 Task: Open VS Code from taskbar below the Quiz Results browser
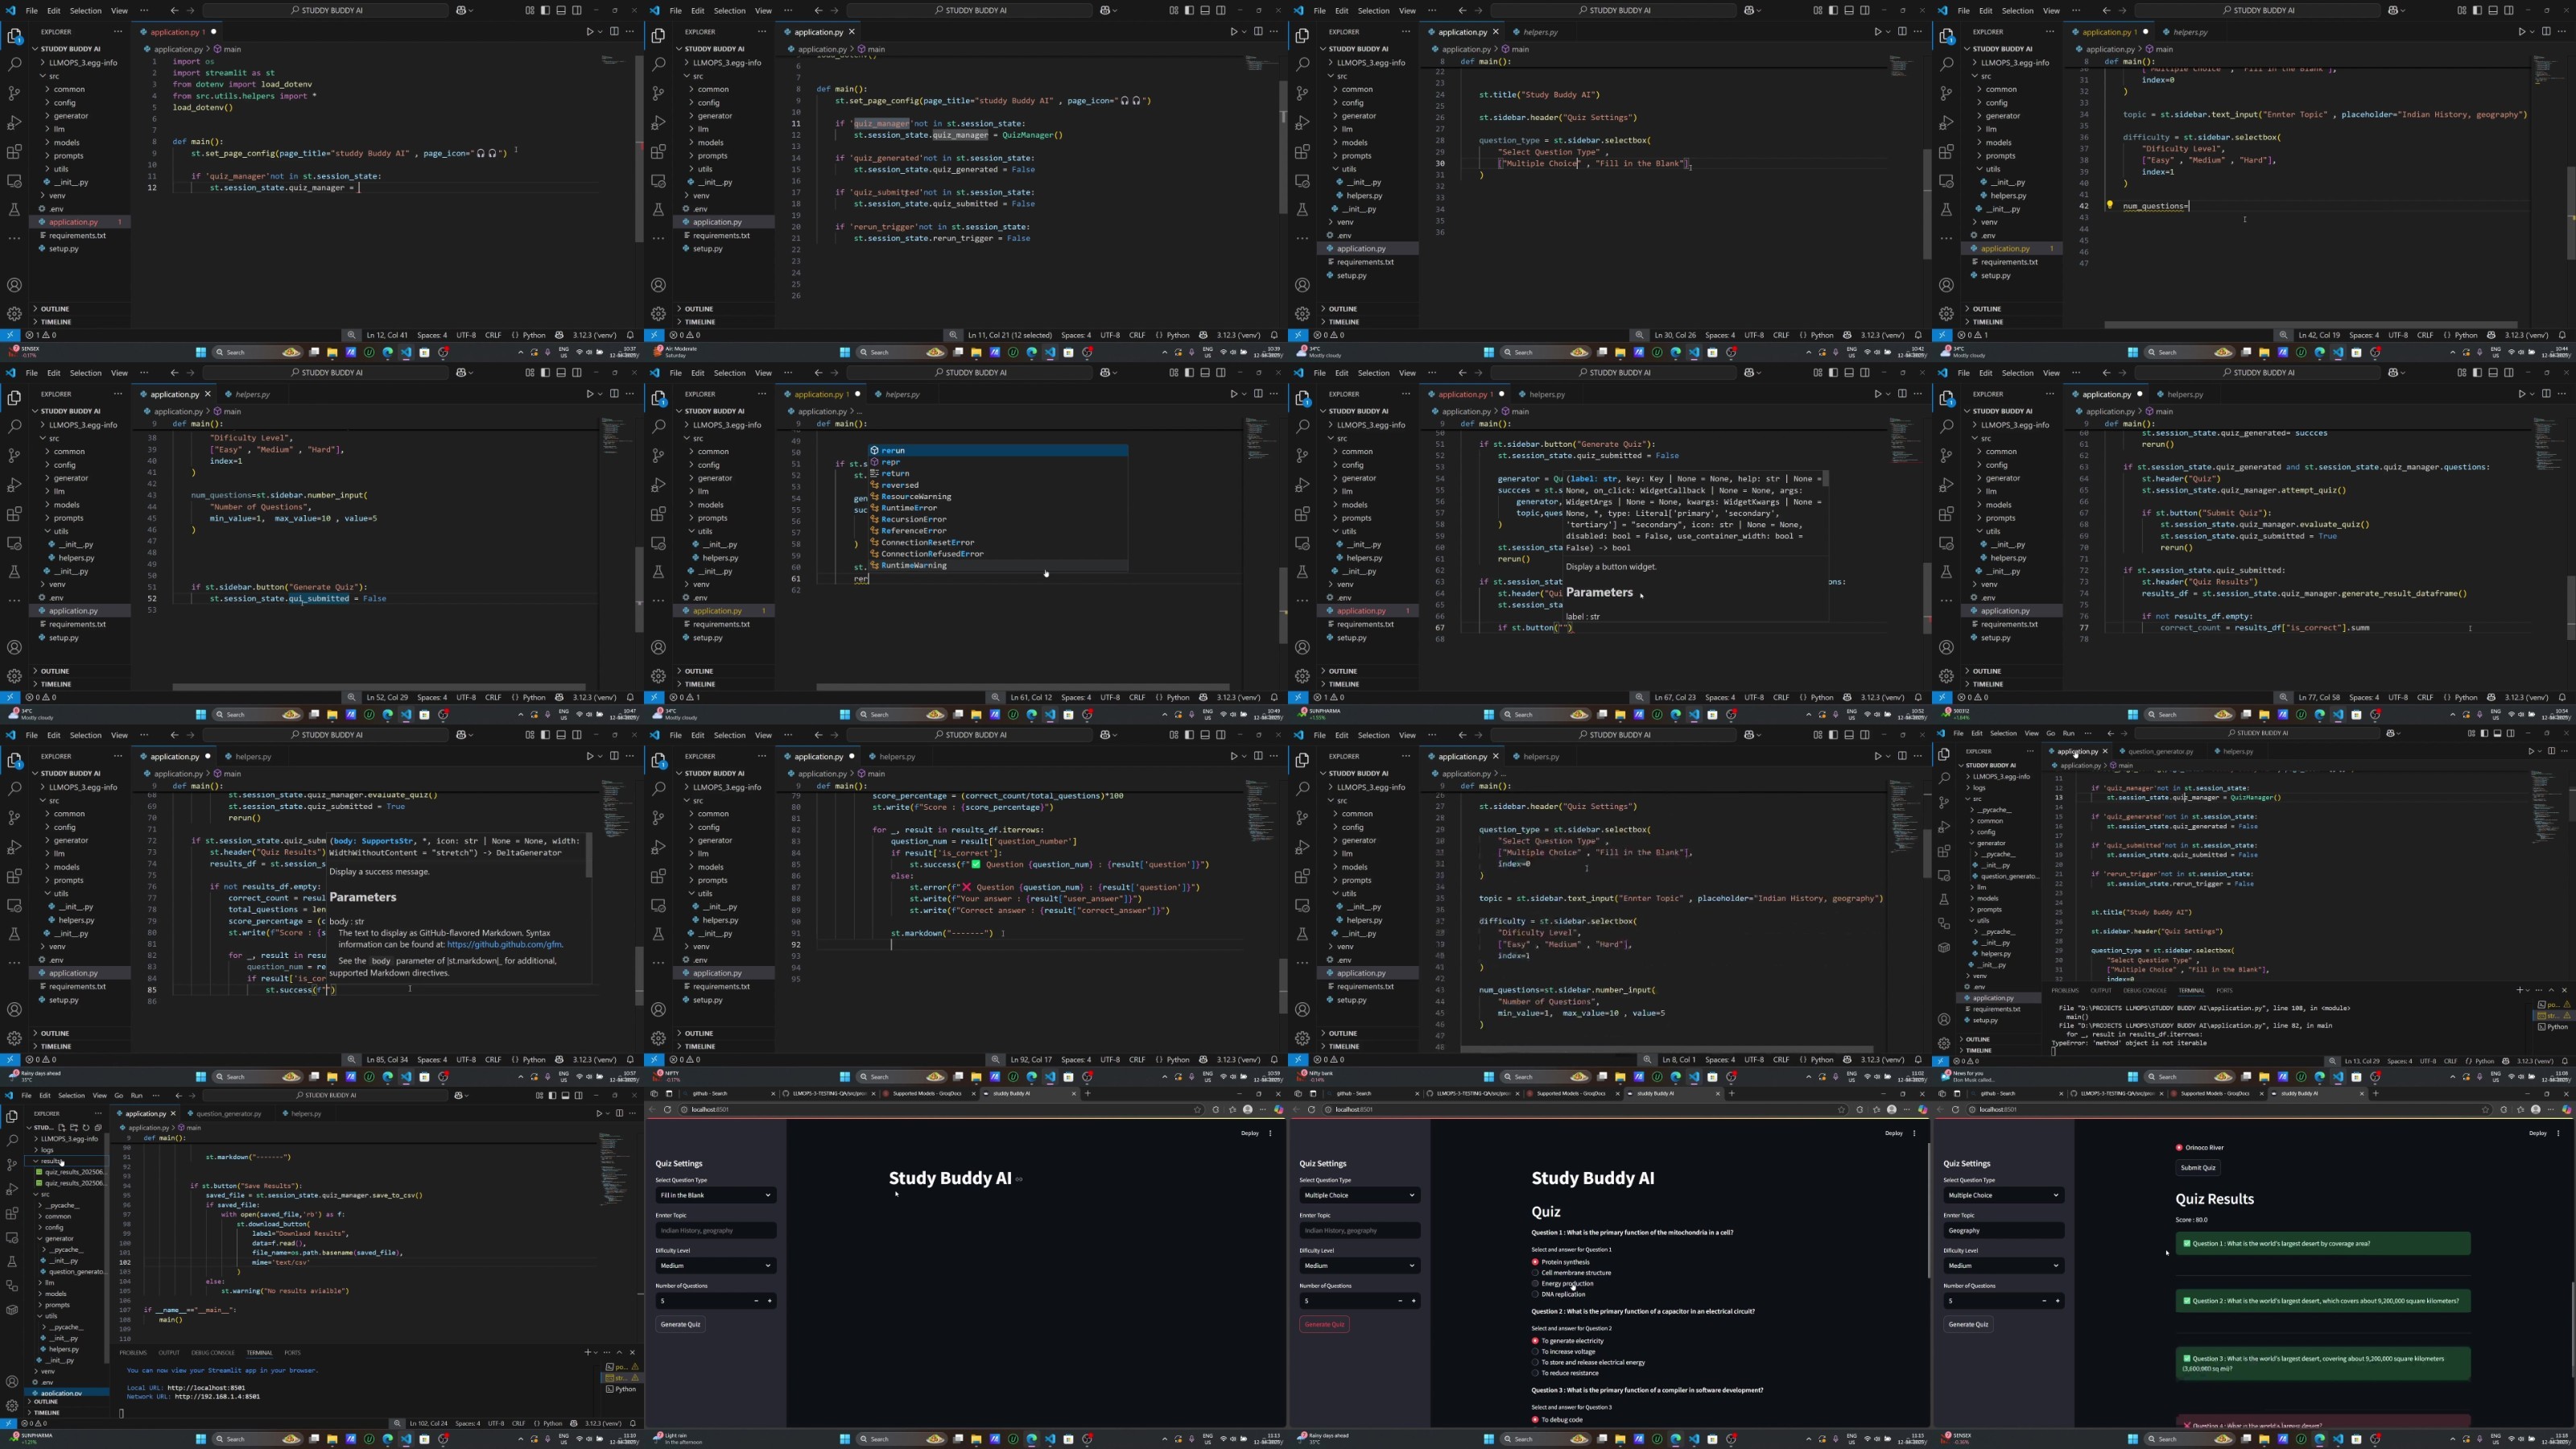[x=2338, y=1439]
